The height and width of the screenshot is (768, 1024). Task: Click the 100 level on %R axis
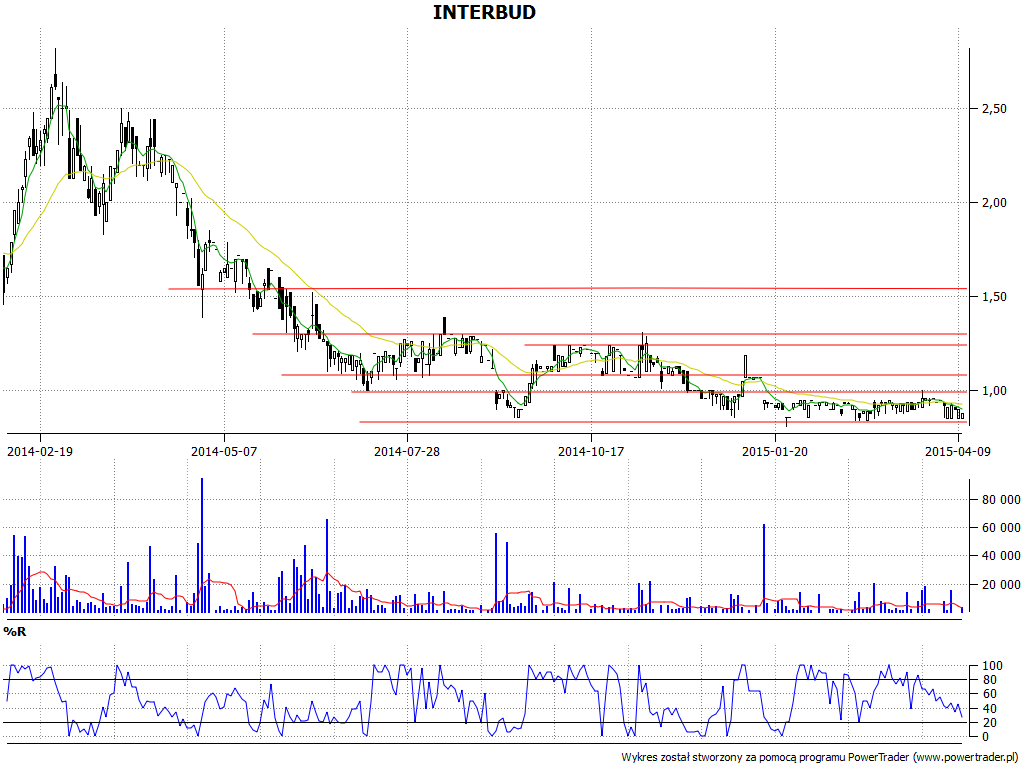pos(991,666)
